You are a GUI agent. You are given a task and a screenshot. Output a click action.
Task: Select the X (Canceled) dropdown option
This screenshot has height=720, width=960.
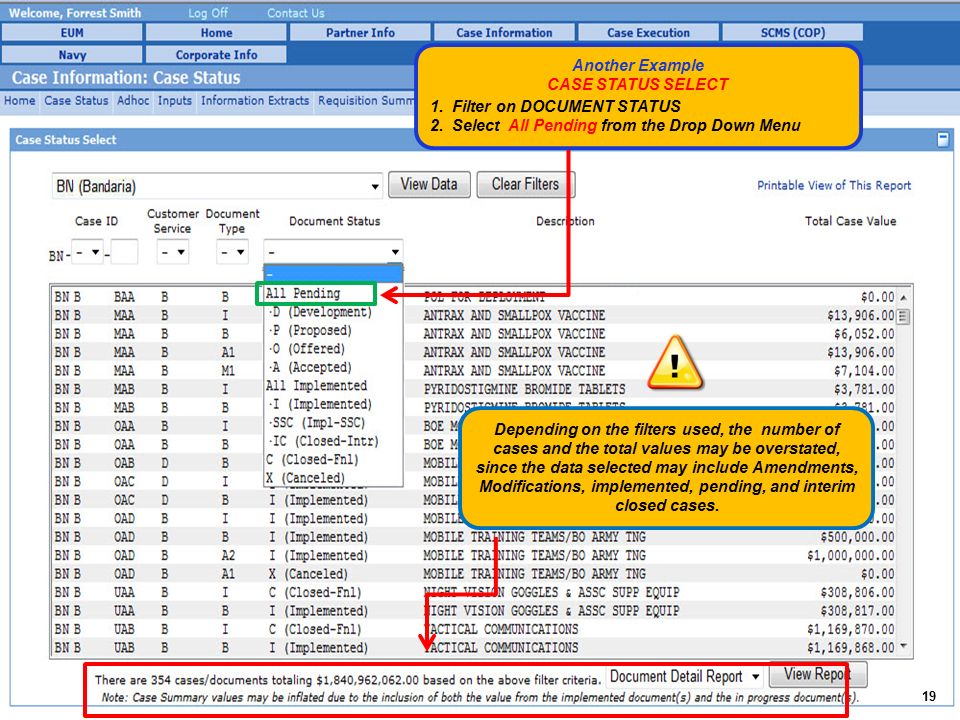coord(333,478)
